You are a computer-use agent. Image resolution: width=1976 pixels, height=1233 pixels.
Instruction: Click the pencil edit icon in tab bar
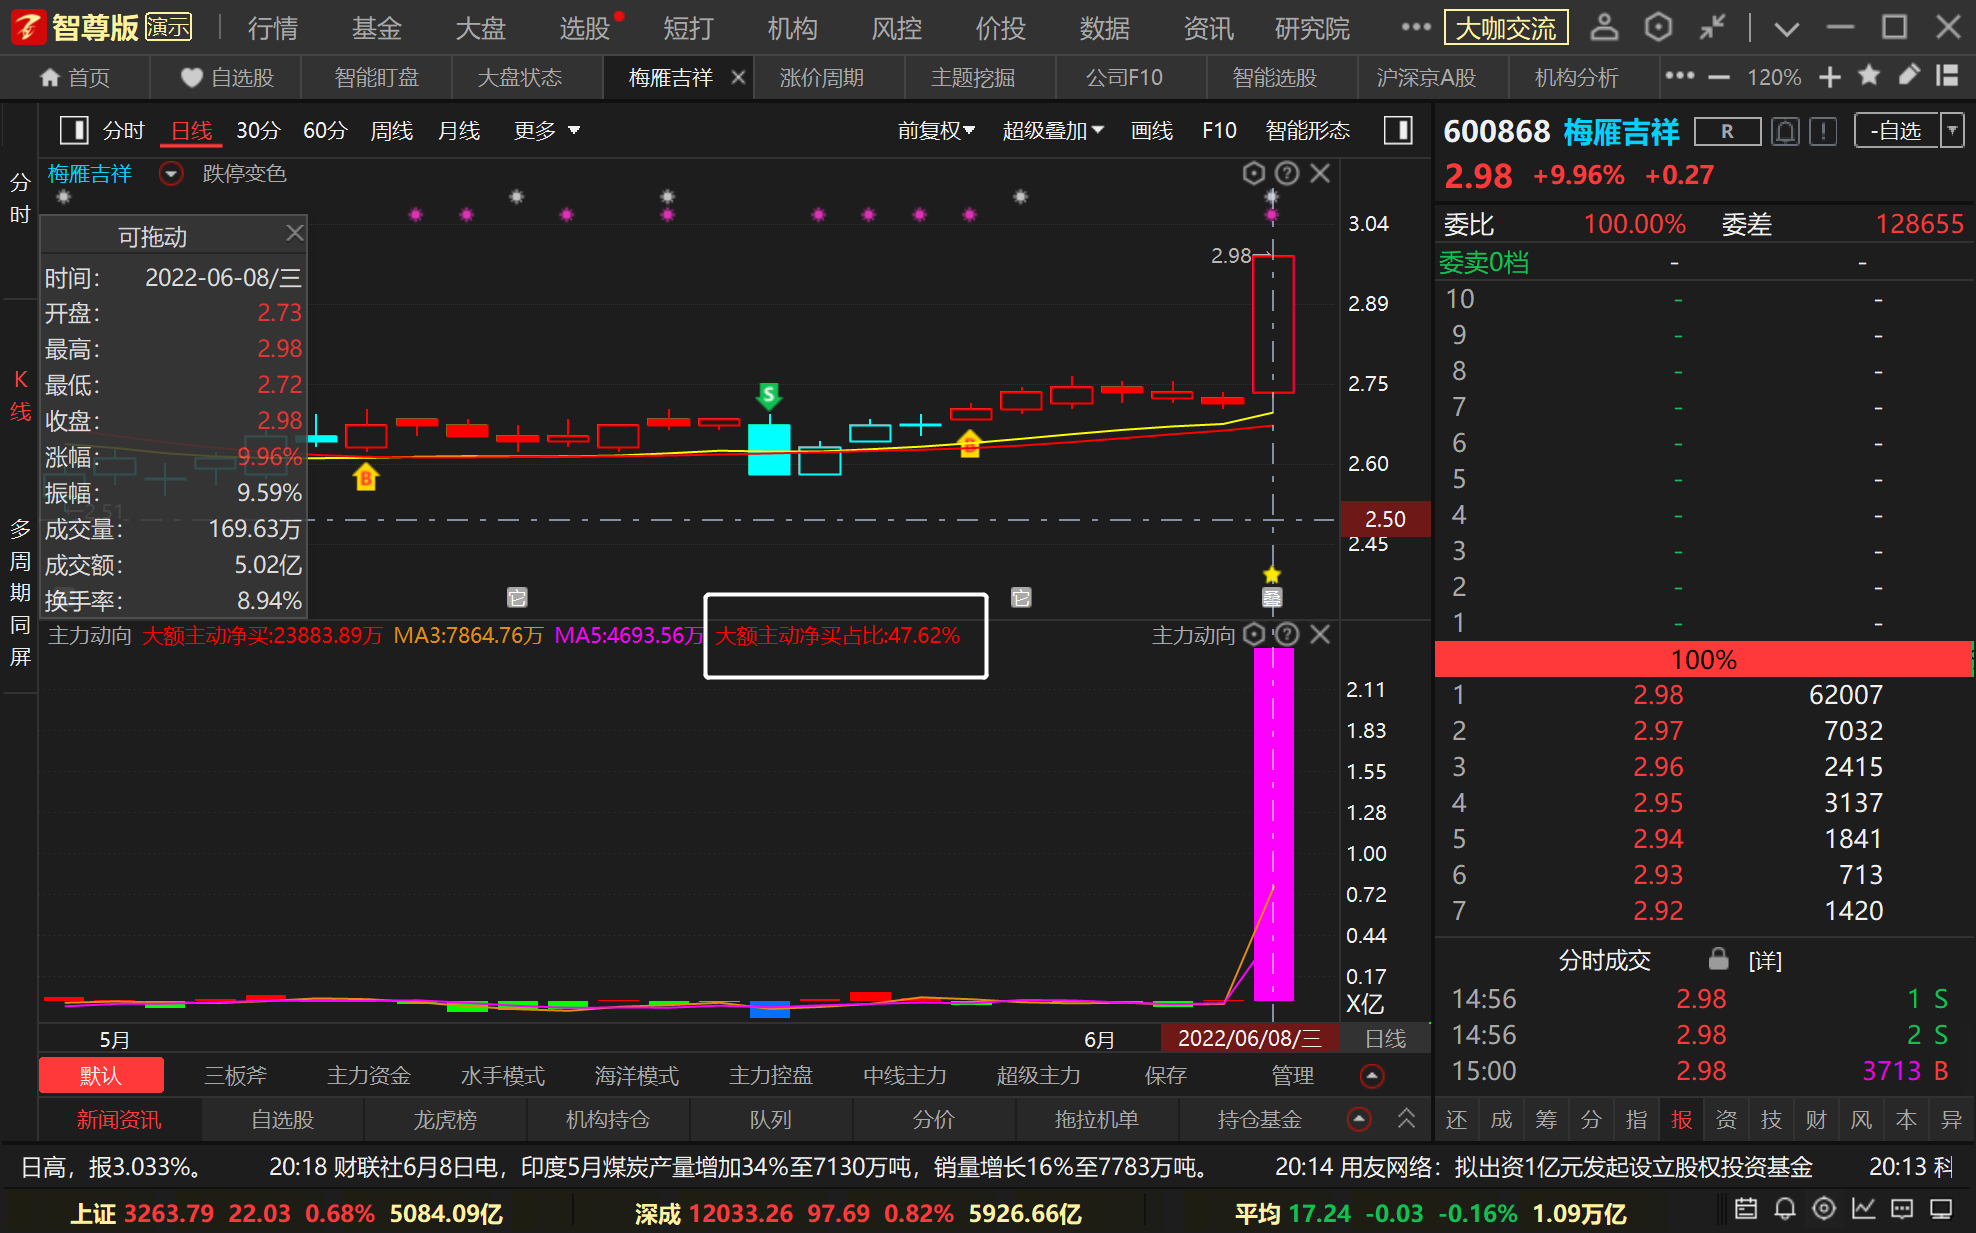[x=1908, y=75]
